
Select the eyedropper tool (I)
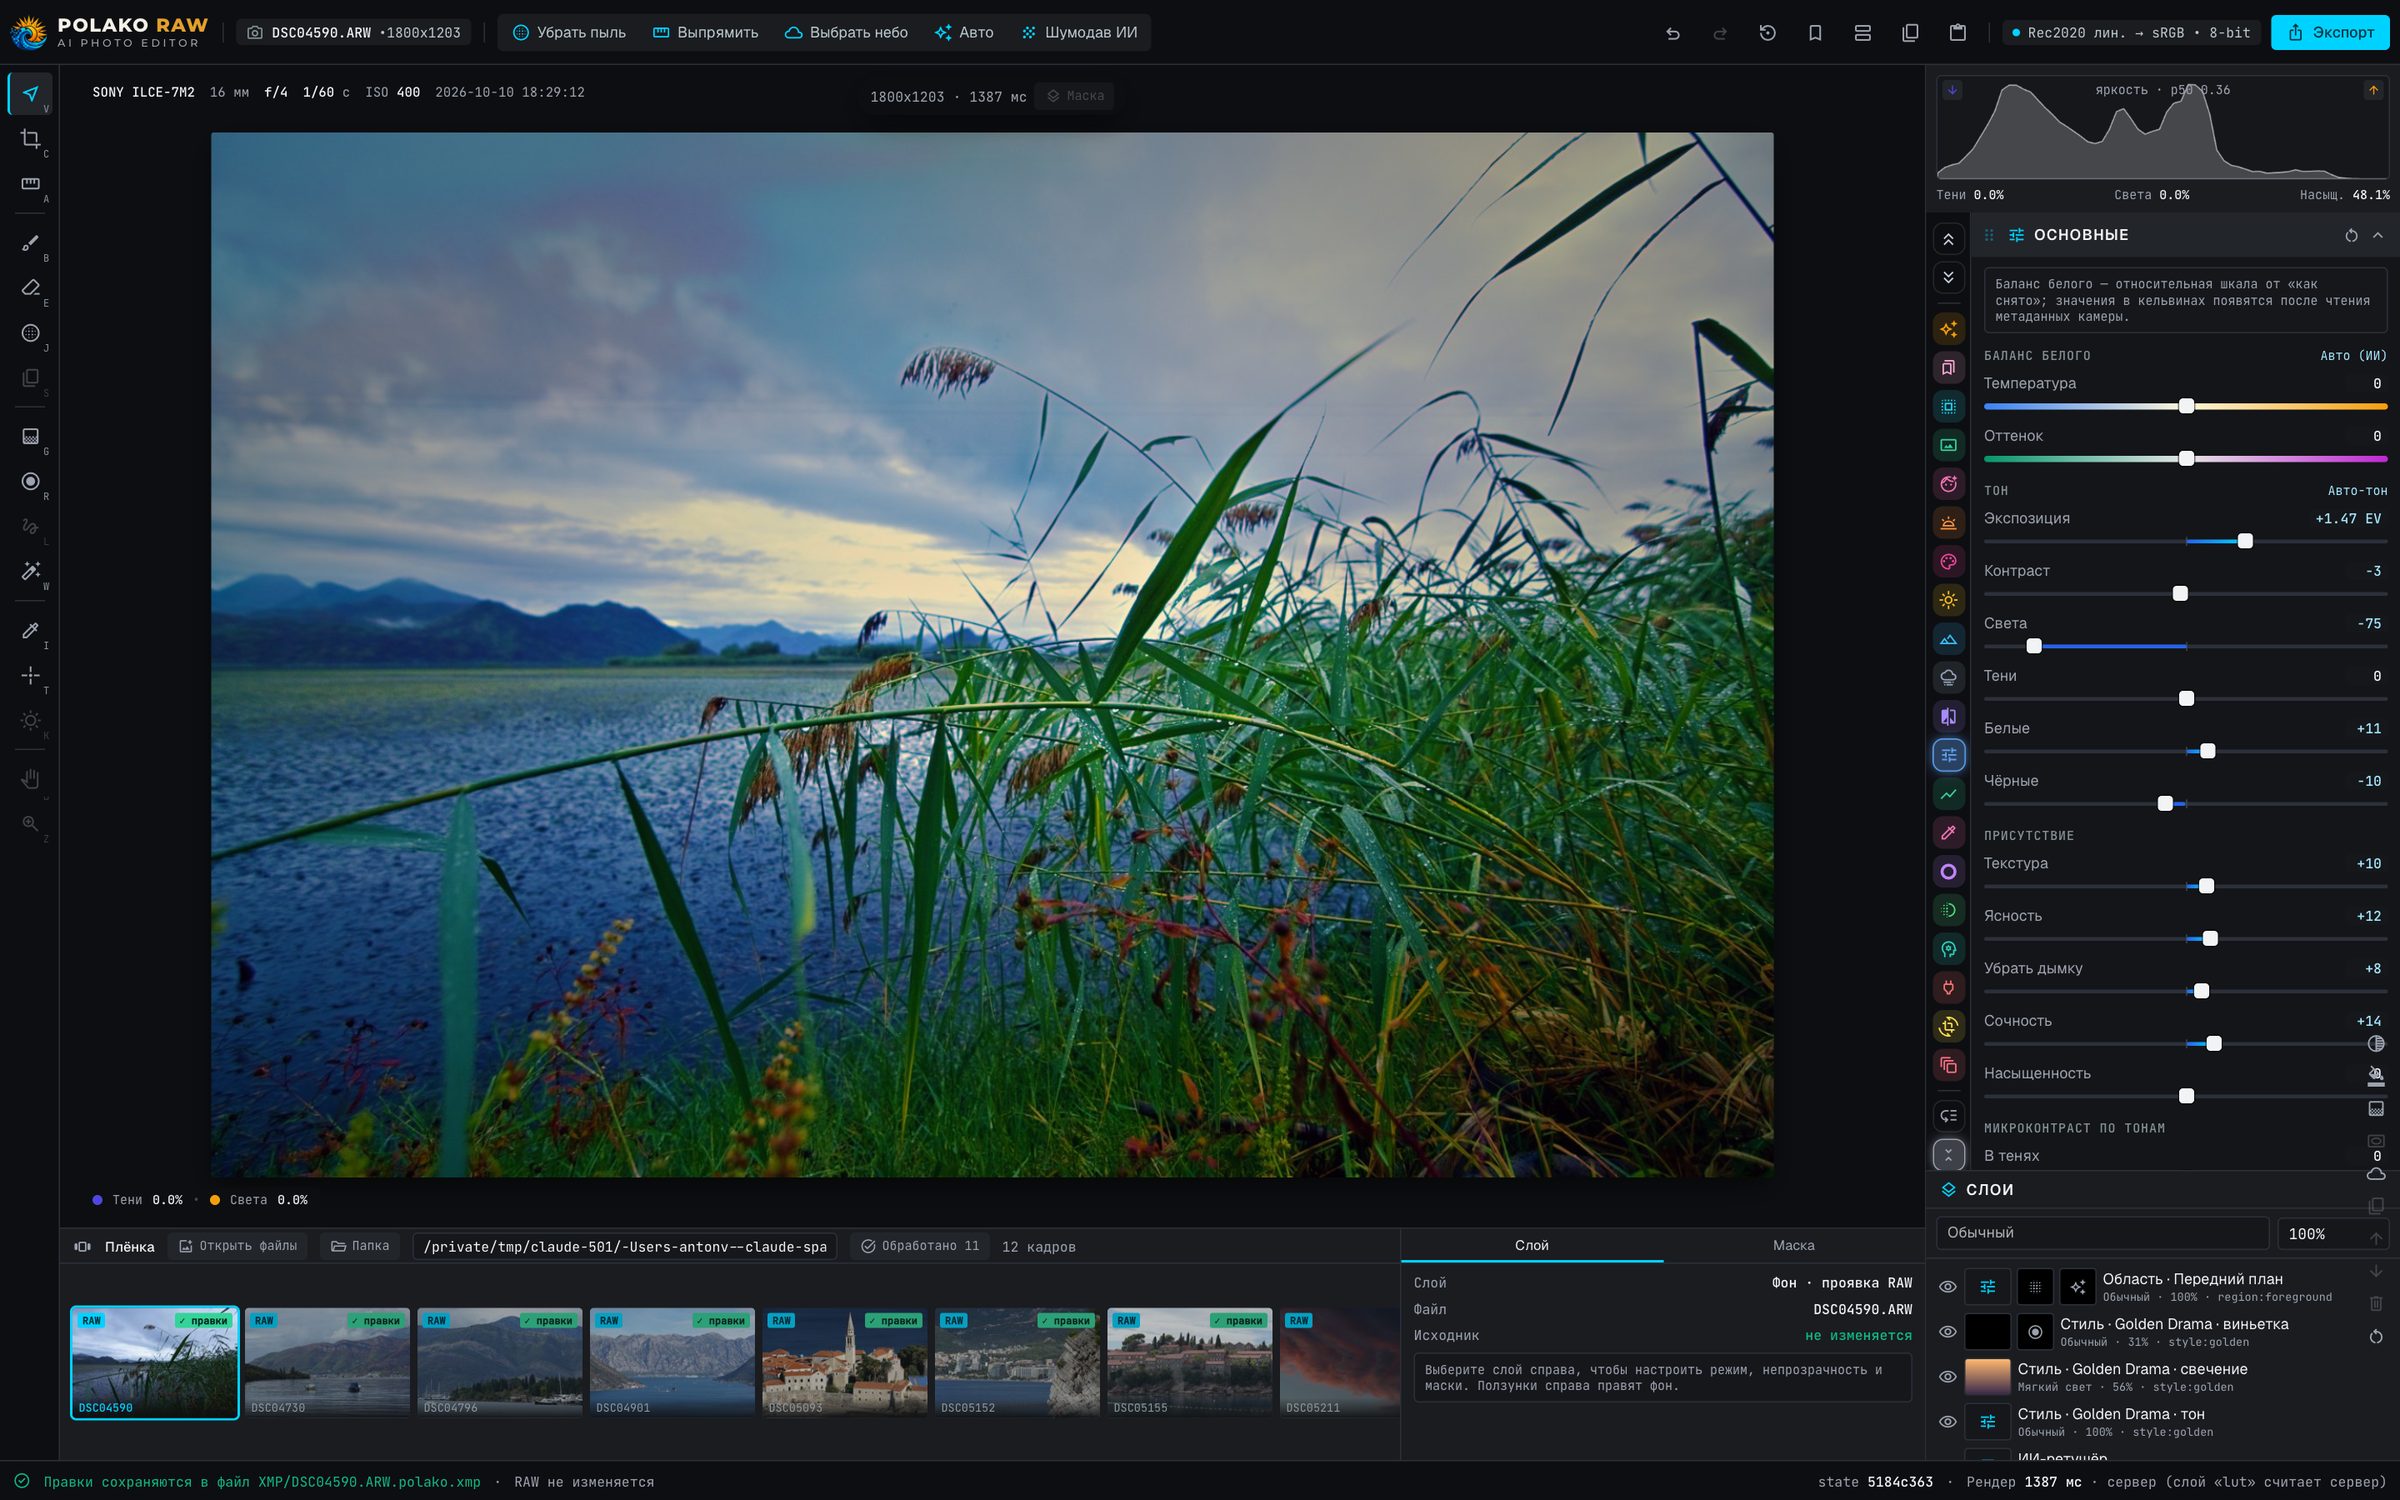(31, 631)
